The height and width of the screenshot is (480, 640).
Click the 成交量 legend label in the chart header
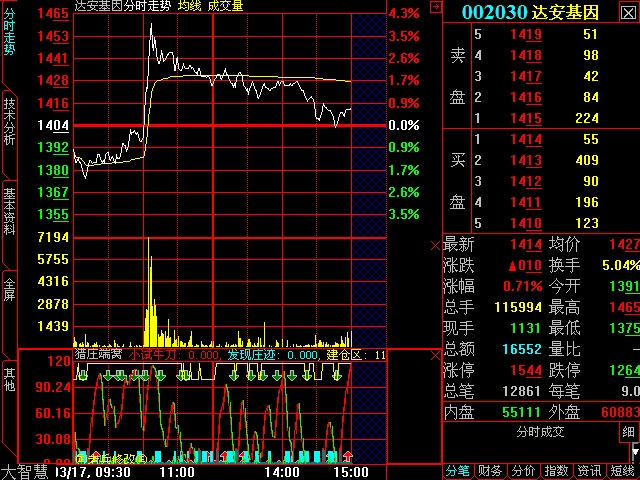[x=225, y=6]
